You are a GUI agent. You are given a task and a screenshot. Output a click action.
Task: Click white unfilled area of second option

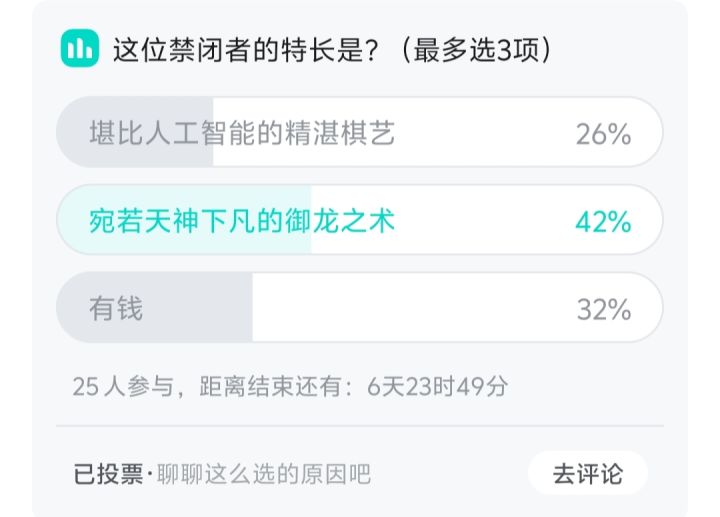[x=487, y=219]
